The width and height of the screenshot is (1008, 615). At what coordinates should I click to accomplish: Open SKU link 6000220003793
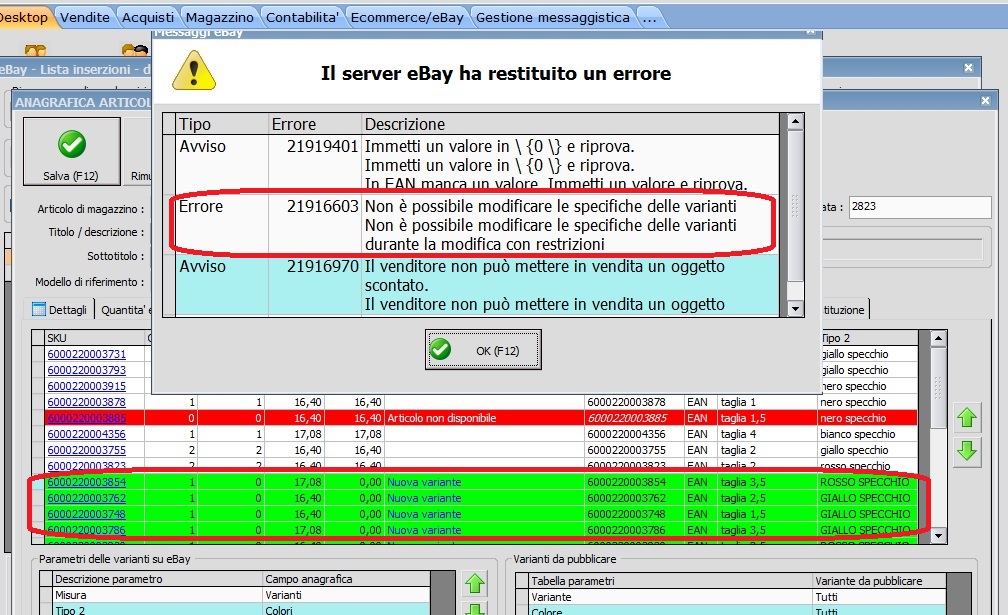tap(87, 370)
